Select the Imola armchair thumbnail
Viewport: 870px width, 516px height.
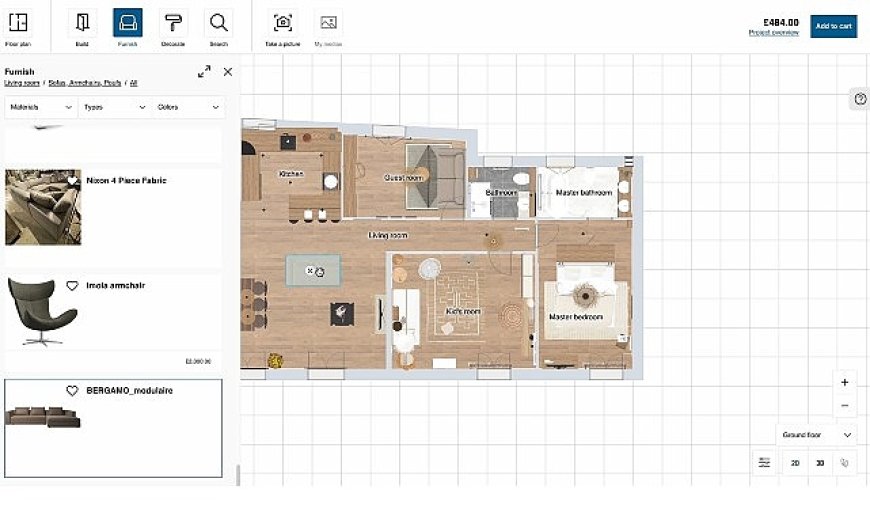[x=43, y=312]
